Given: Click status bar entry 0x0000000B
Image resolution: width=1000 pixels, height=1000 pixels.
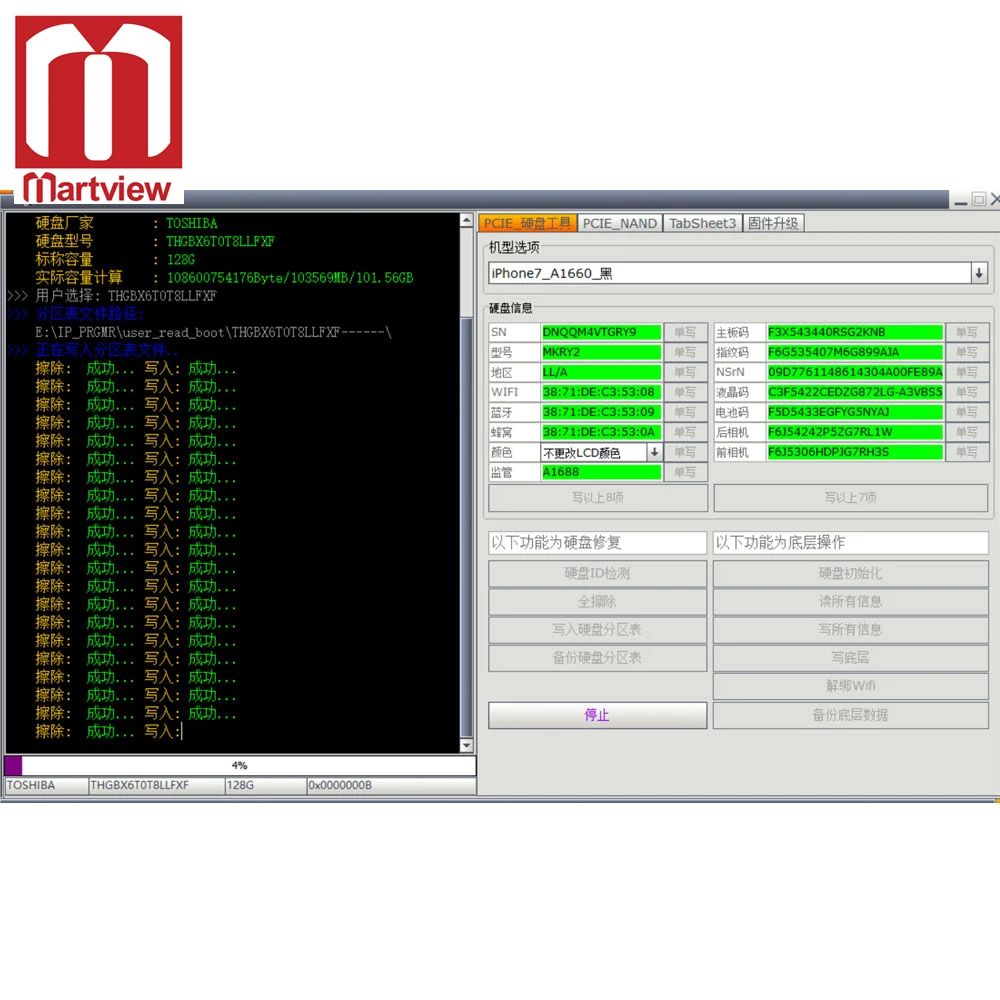Looking at the screenshot, I should (x=391, y=785).
